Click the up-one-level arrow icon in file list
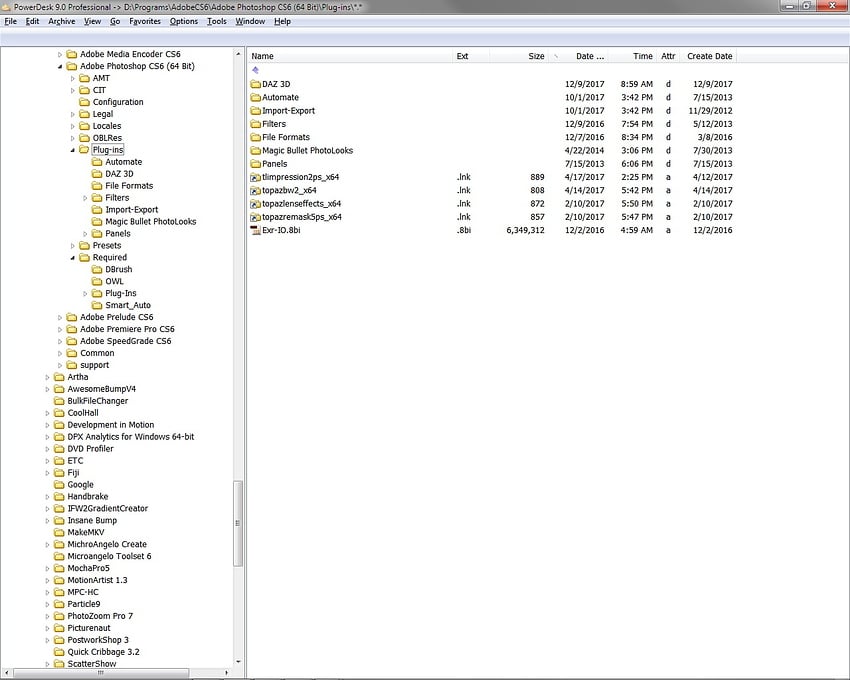 [x=255, y=70]
